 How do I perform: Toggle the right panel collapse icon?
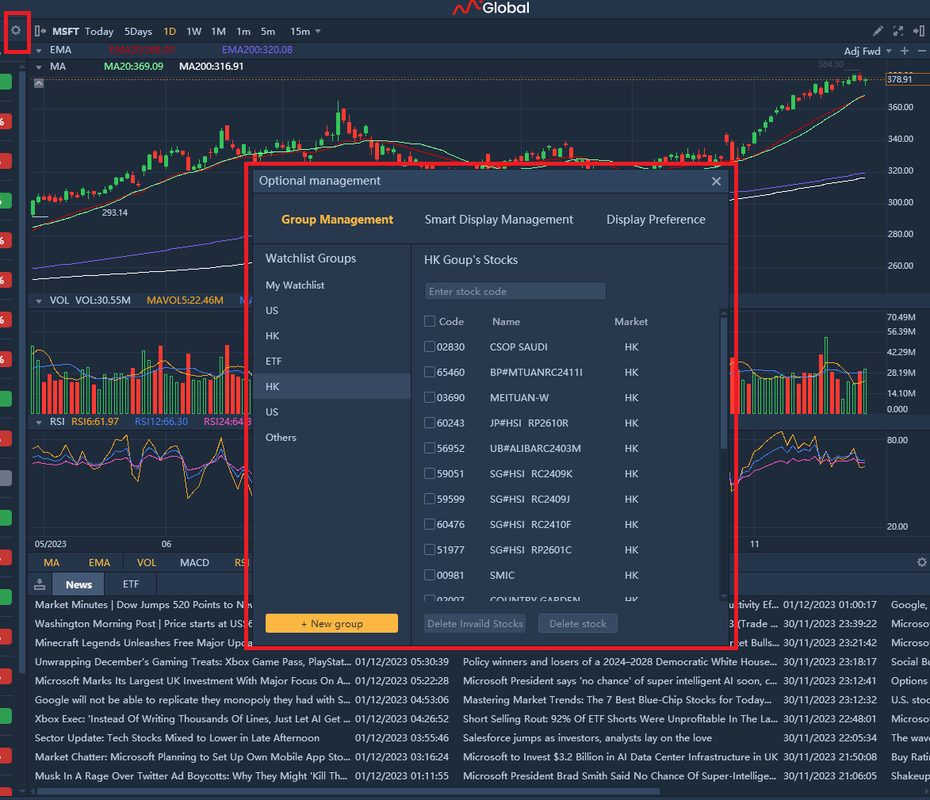tap(918, 31)
